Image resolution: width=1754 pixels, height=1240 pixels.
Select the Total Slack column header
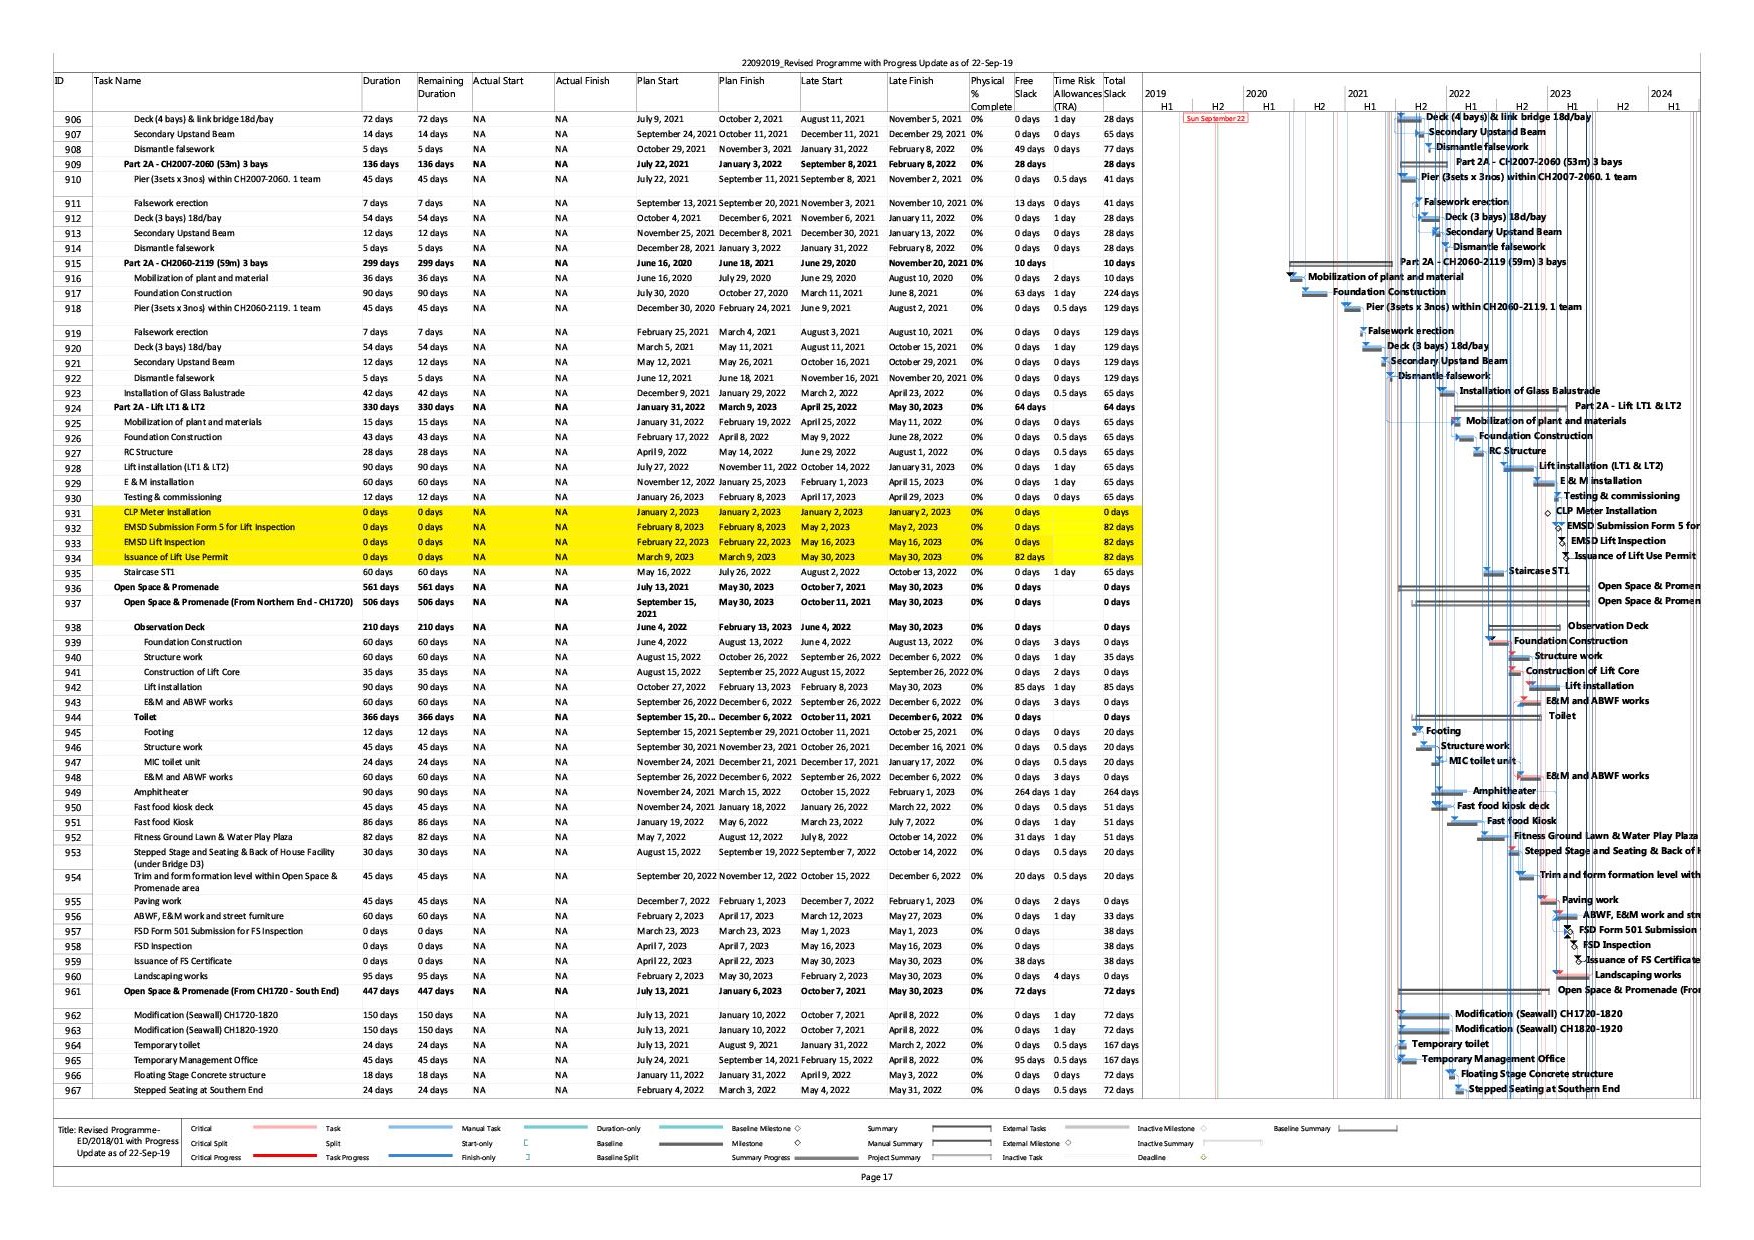coord(1115,87)
